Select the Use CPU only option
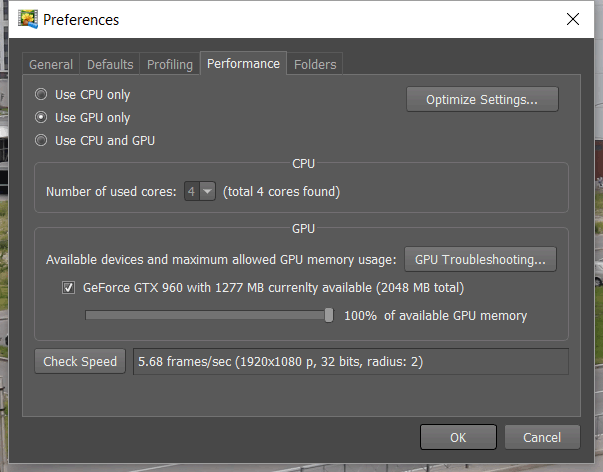The image size is (603, 472). pyautogui.click(x=41, y=95)
